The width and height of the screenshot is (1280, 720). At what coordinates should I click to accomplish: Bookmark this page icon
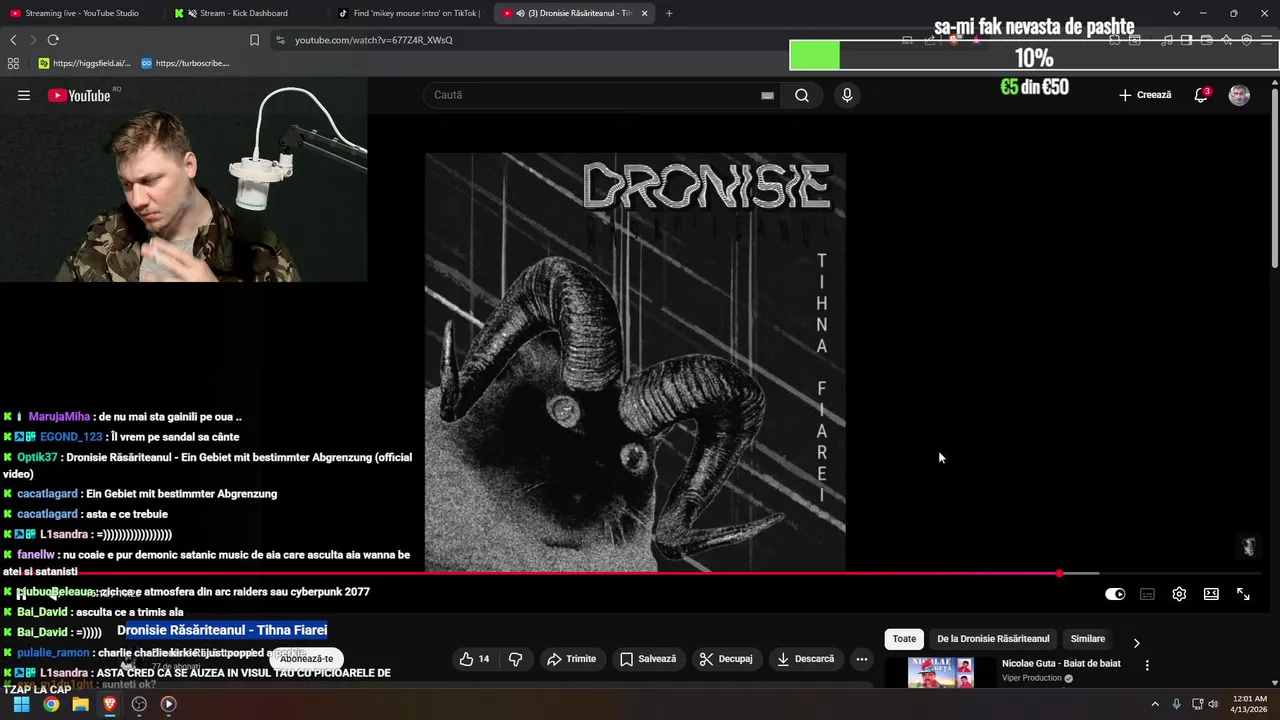coord(254,40)
